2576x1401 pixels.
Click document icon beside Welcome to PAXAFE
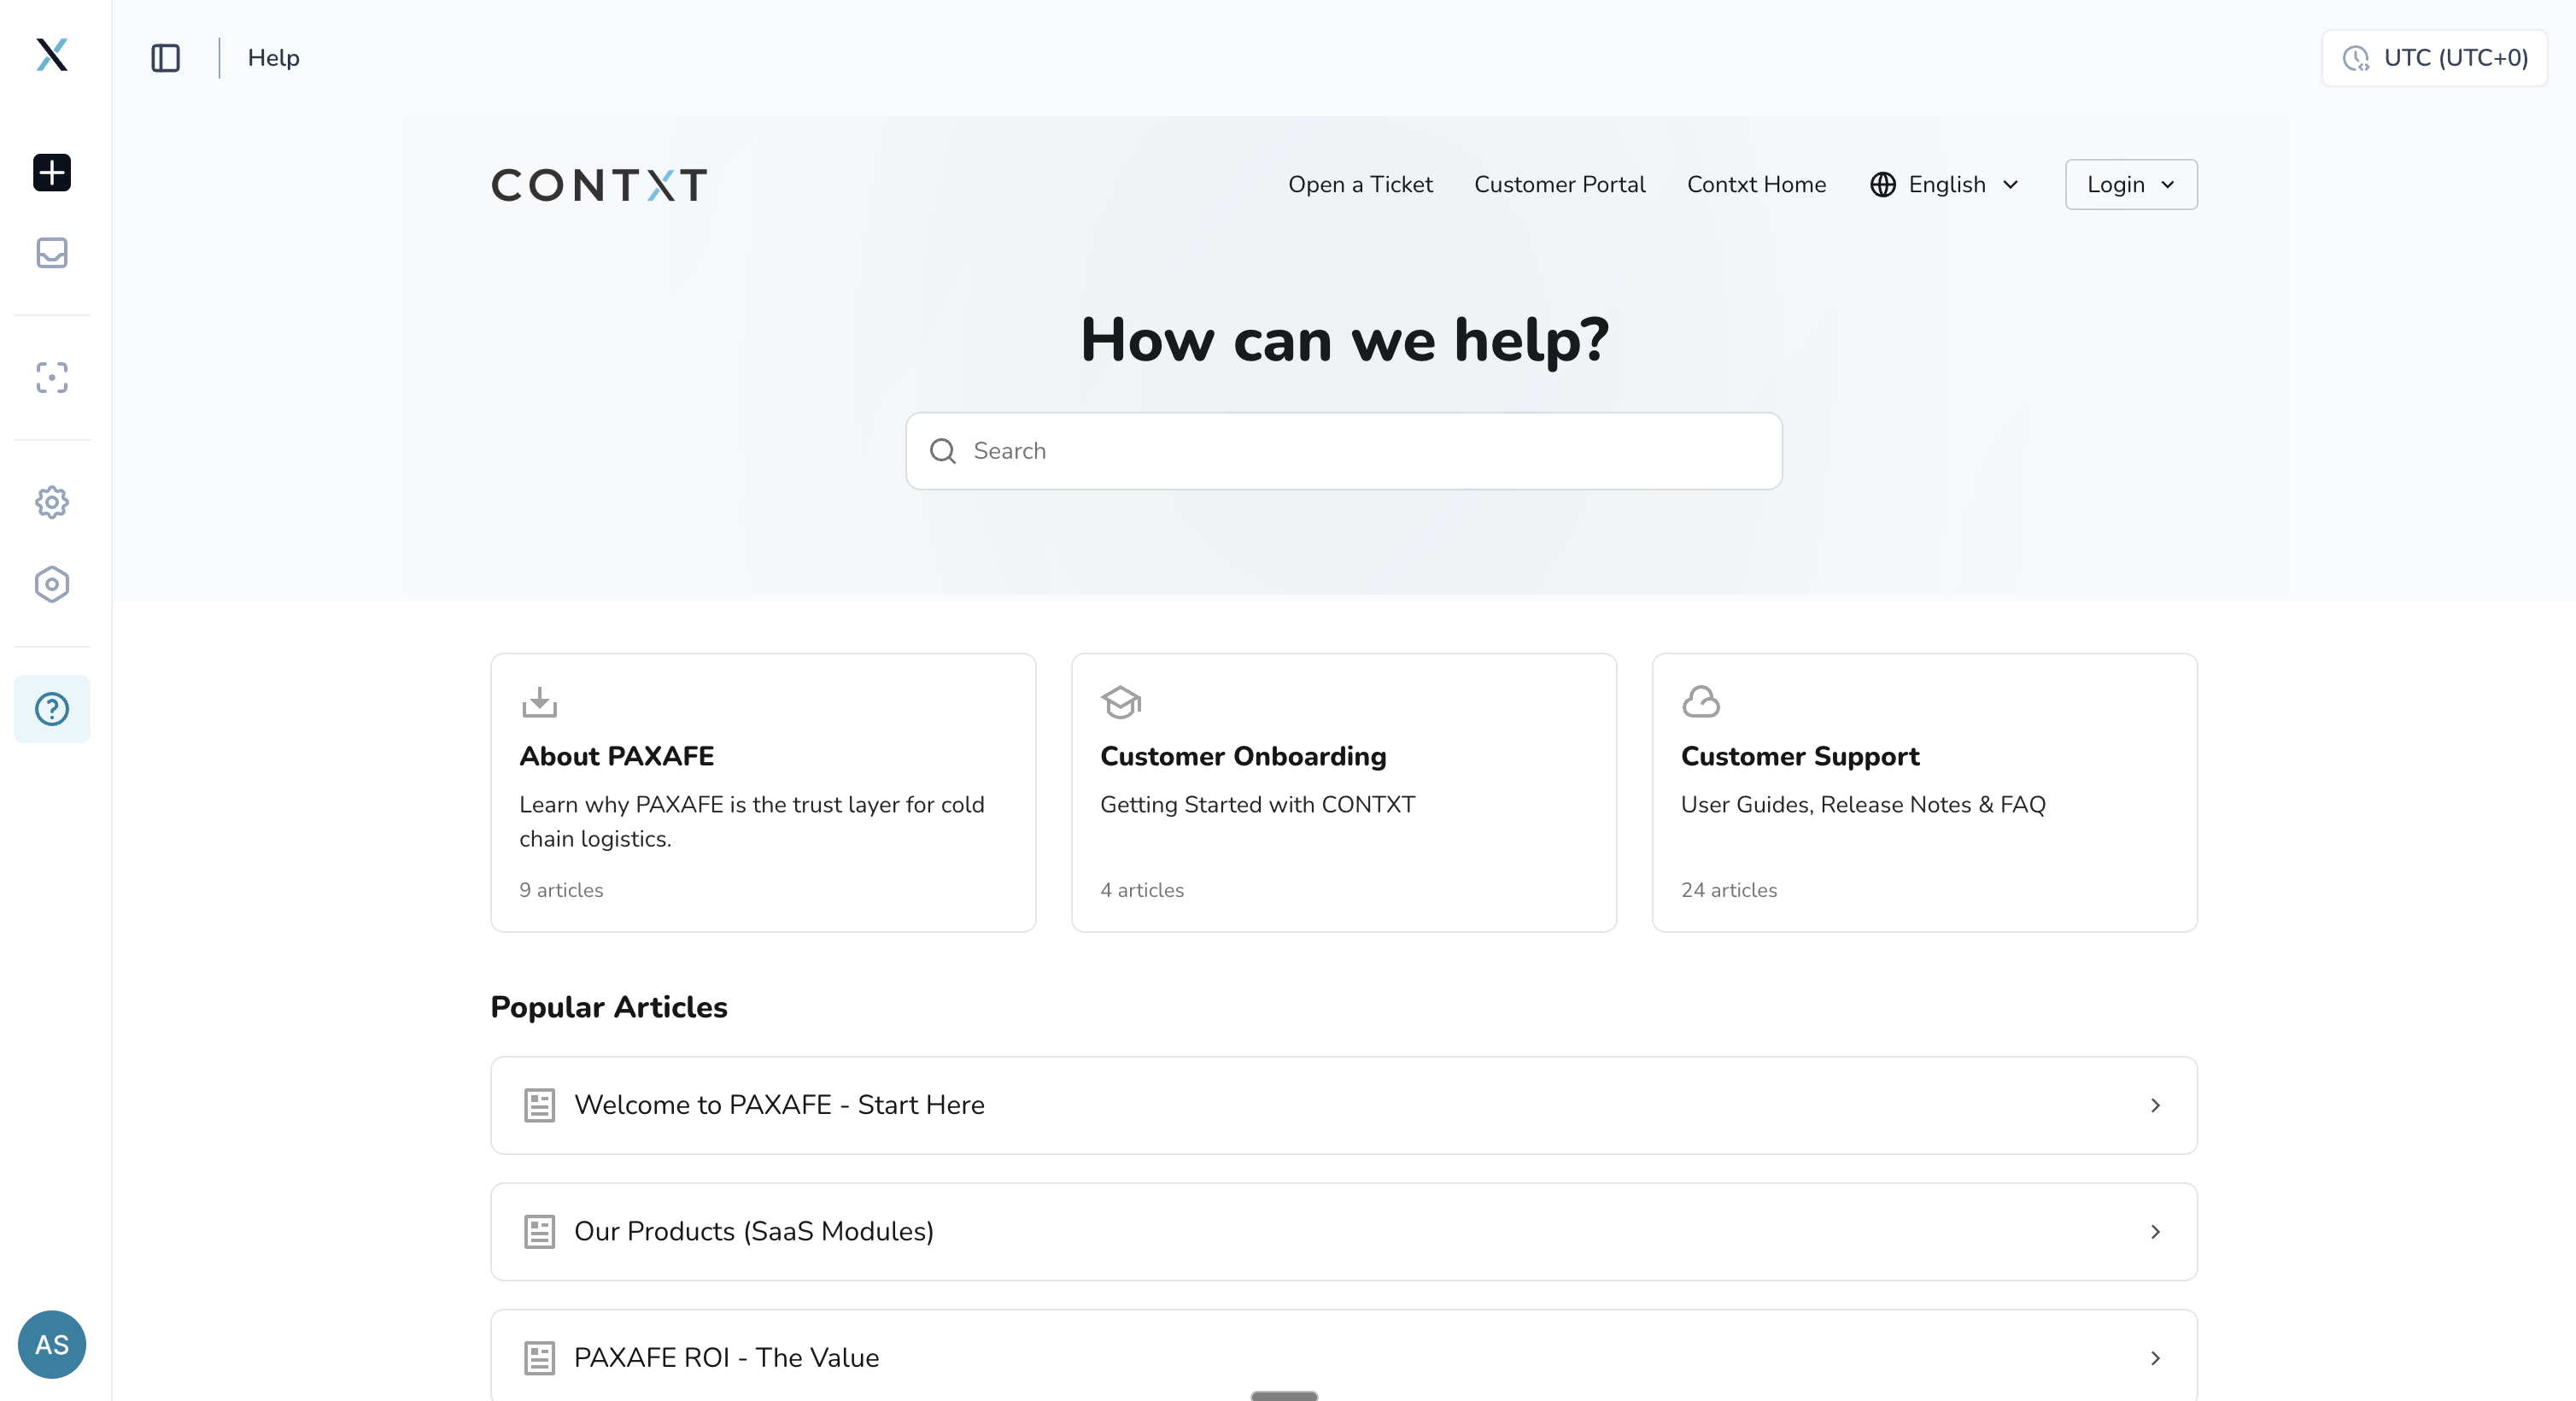(540, 1105)
